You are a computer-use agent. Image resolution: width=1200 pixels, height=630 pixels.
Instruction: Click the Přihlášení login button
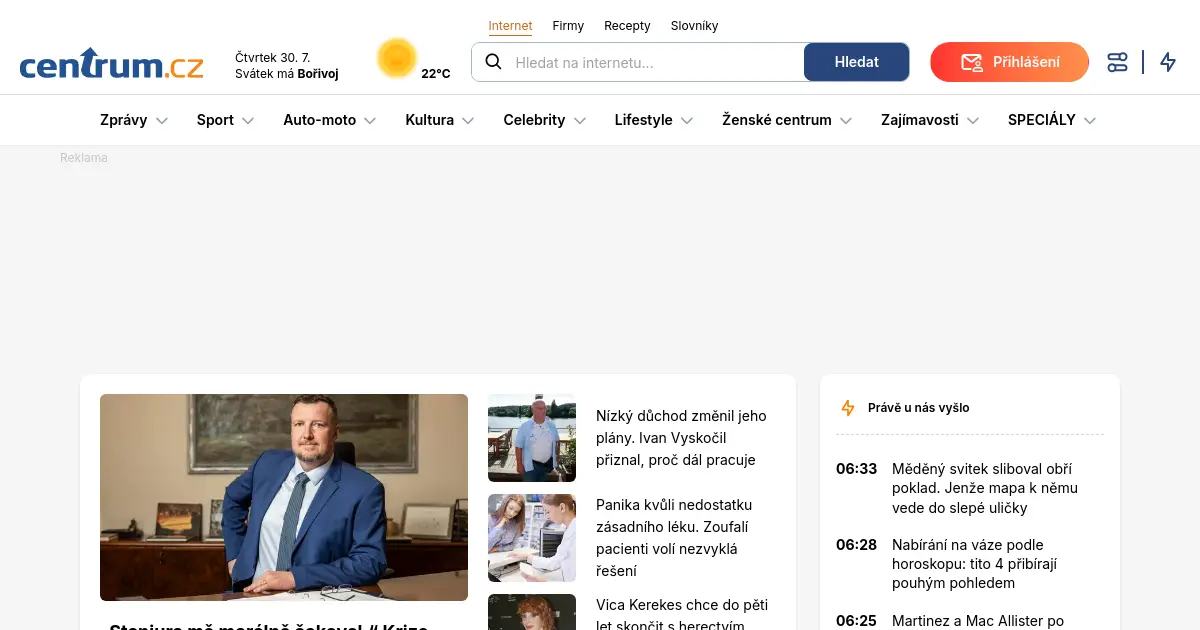click(1009, 62)
